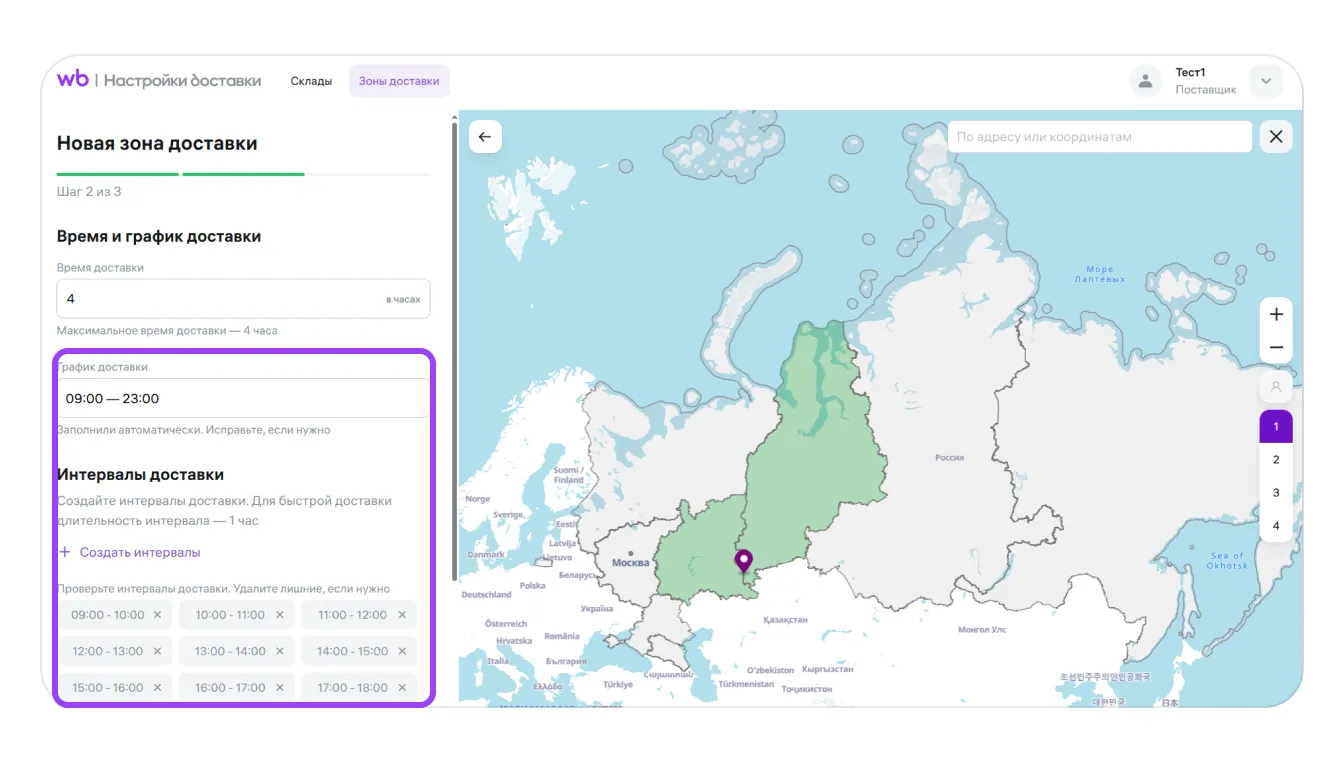This screenshot has height=762, width=1344.
Task: Click the Время доставки hours input
Action: point(220,299)
